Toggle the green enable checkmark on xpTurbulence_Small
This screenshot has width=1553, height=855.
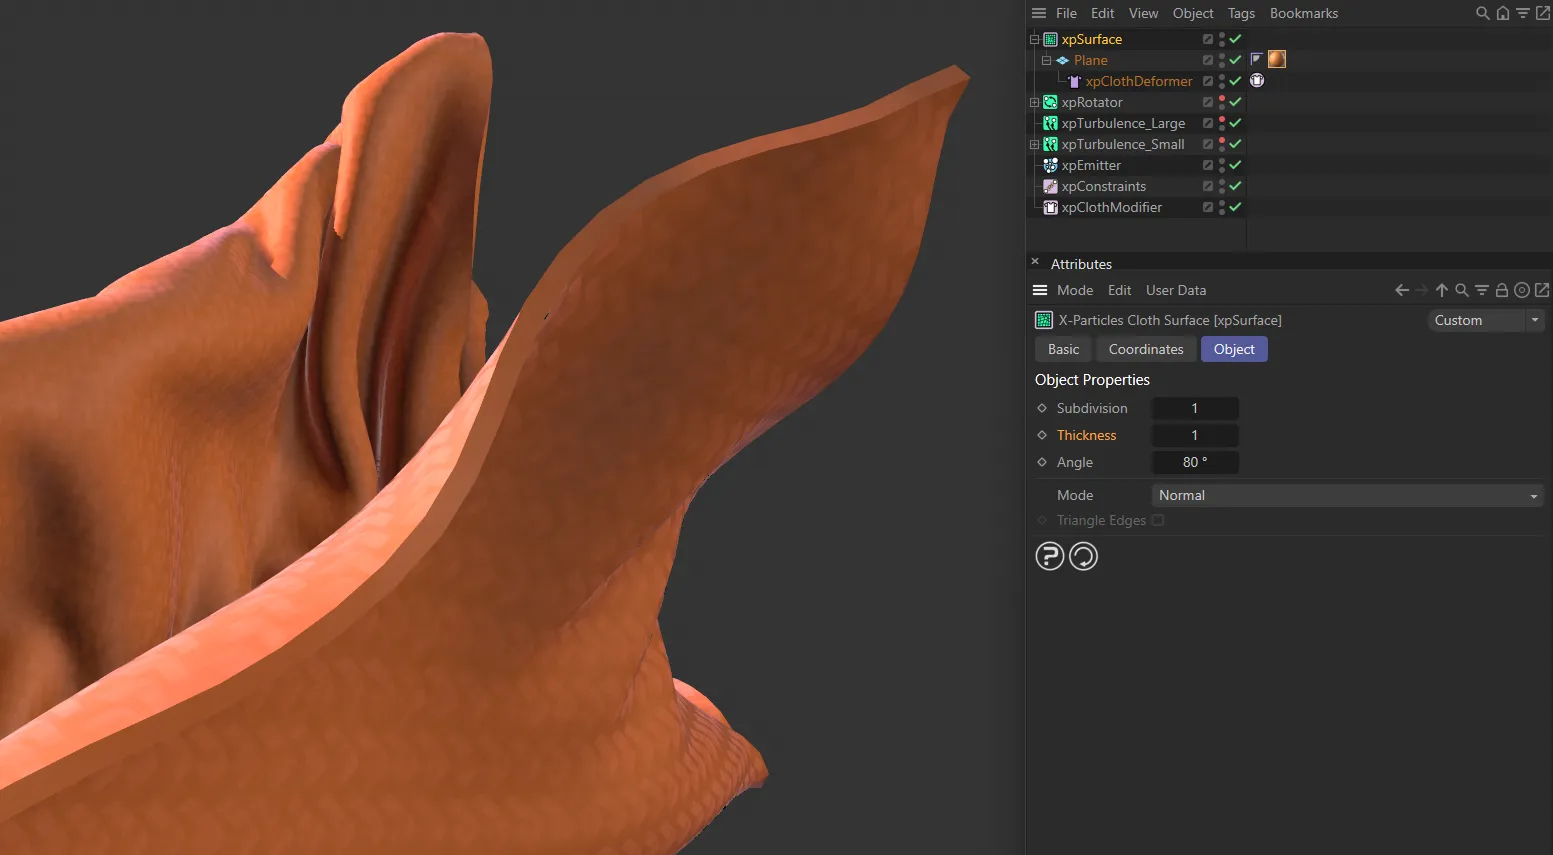[1235, 144]
